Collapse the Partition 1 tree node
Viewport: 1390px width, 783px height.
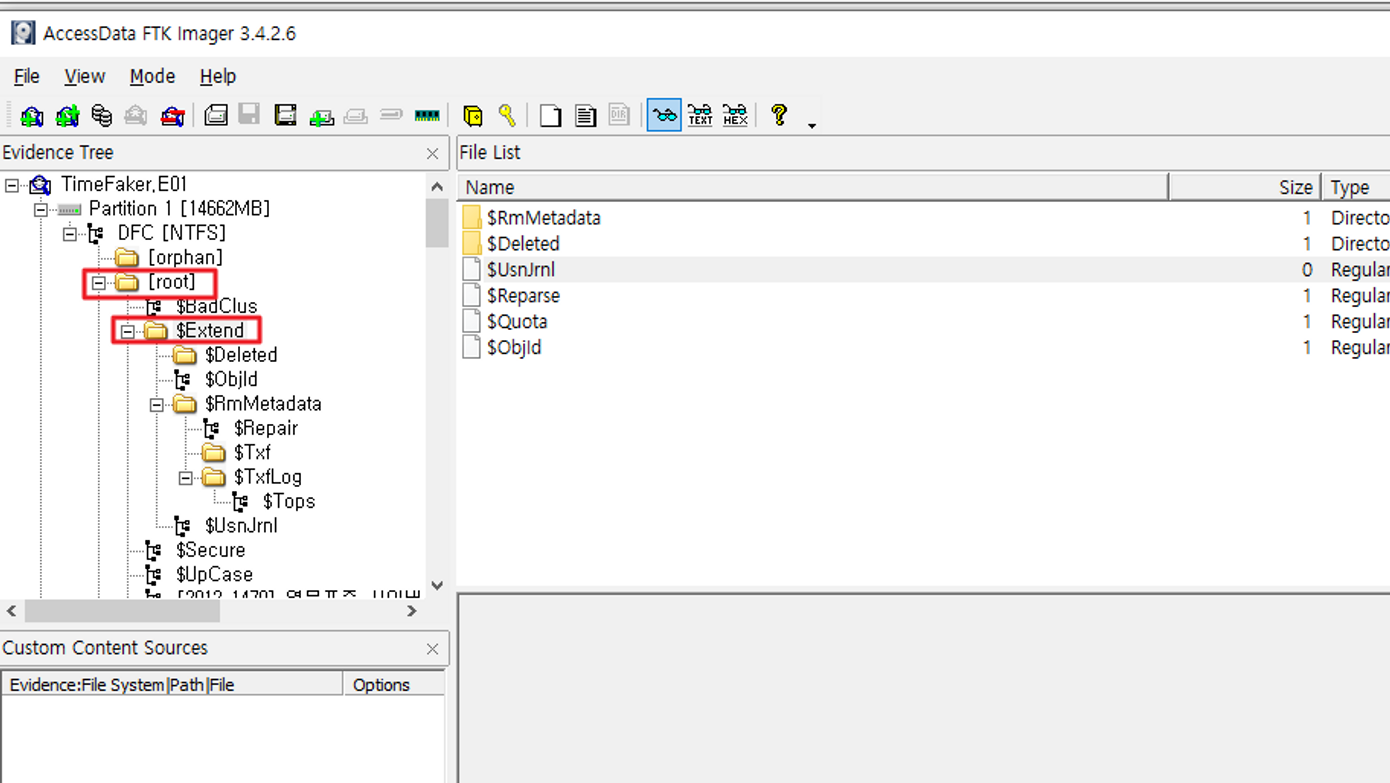[41, 209]
